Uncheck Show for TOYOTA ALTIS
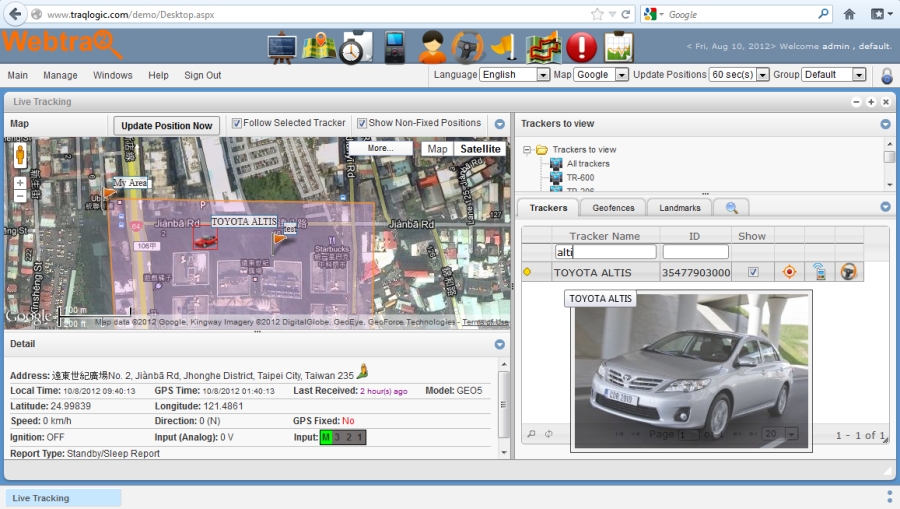This screenshot has width=900, height=509. pyautogui.click(x=753, y=272)
